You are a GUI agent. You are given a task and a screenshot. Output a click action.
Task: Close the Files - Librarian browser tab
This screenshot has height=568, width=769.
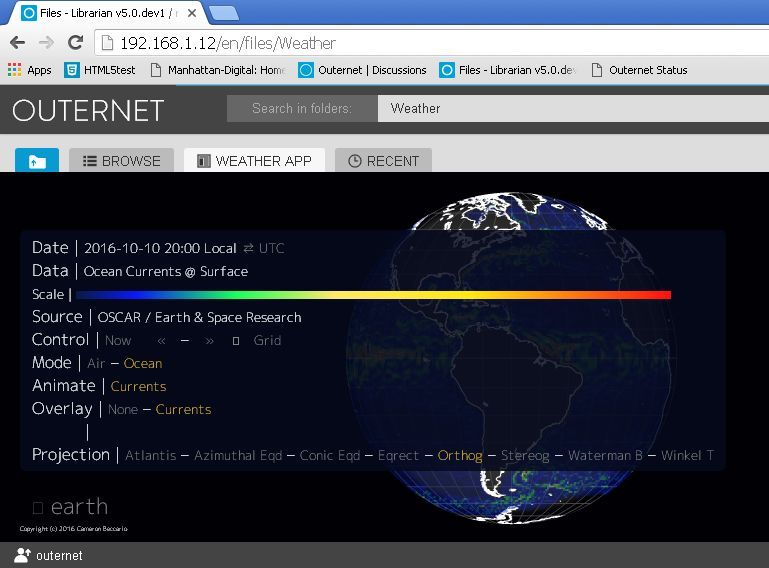pos(192,13)
